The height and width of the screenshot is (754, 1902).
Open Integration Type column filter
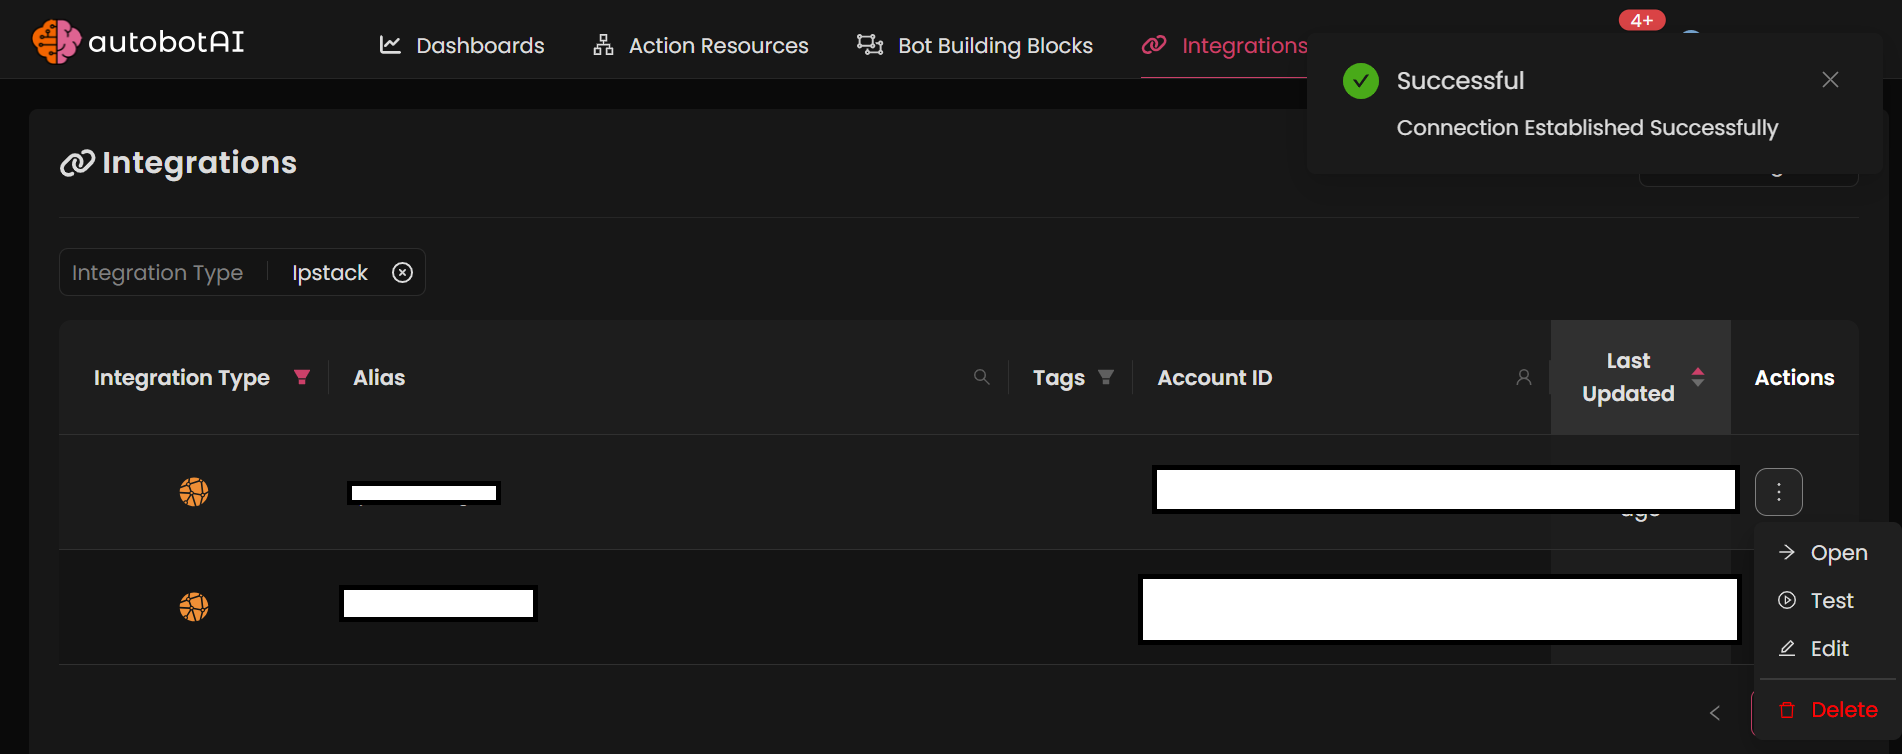tap(302, 377)
